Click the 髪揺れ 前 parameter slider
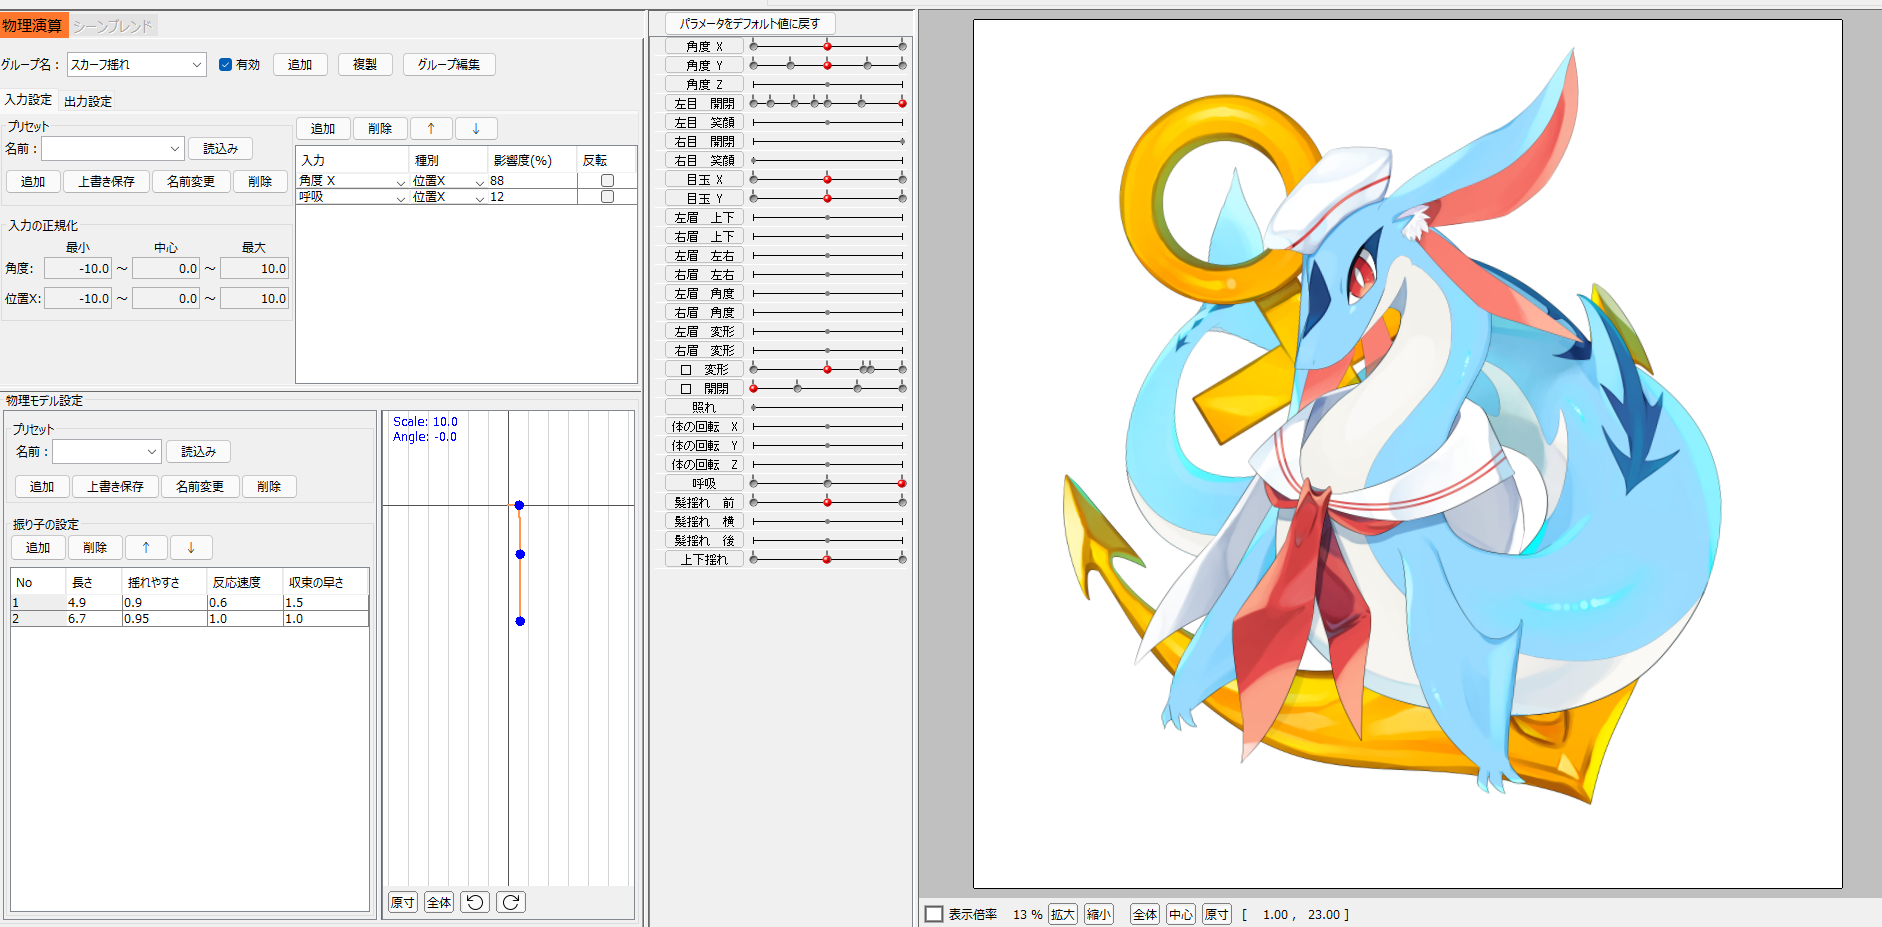The height and width of the screenshot is (927, 1882). pyautogui.click(x=828, y=502)
